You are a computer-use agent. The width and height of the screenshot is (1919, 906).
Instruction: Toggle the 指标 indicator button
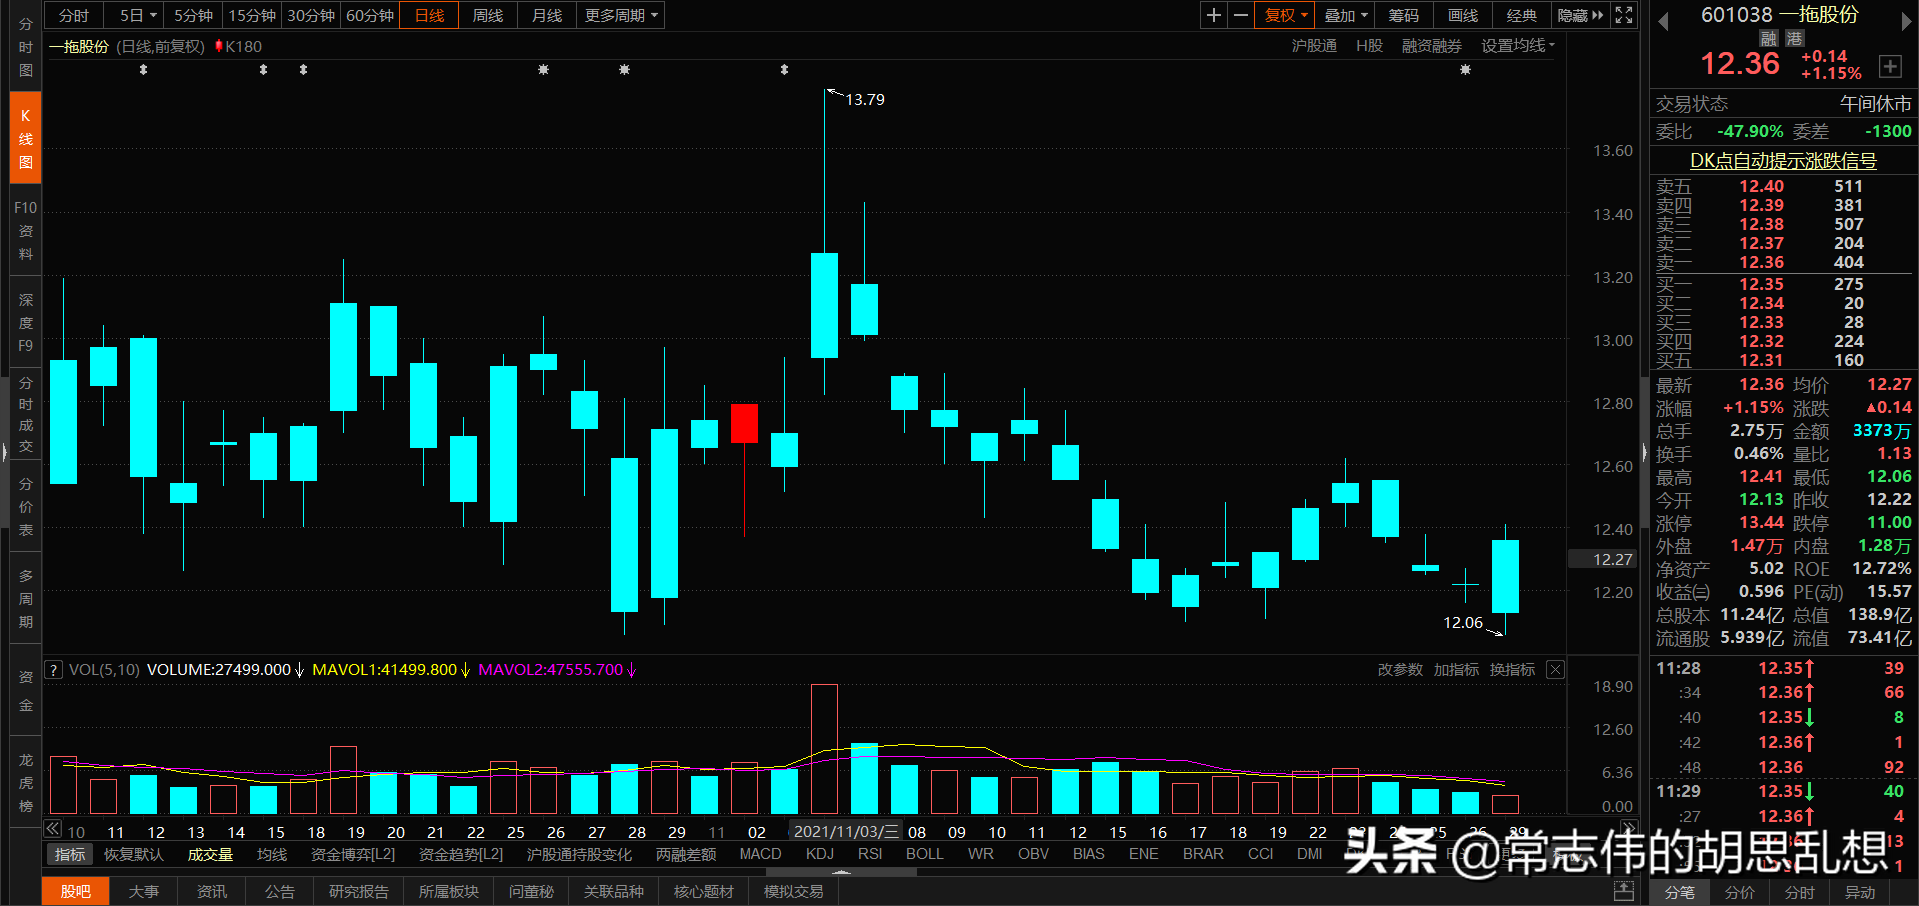[68, 854]
